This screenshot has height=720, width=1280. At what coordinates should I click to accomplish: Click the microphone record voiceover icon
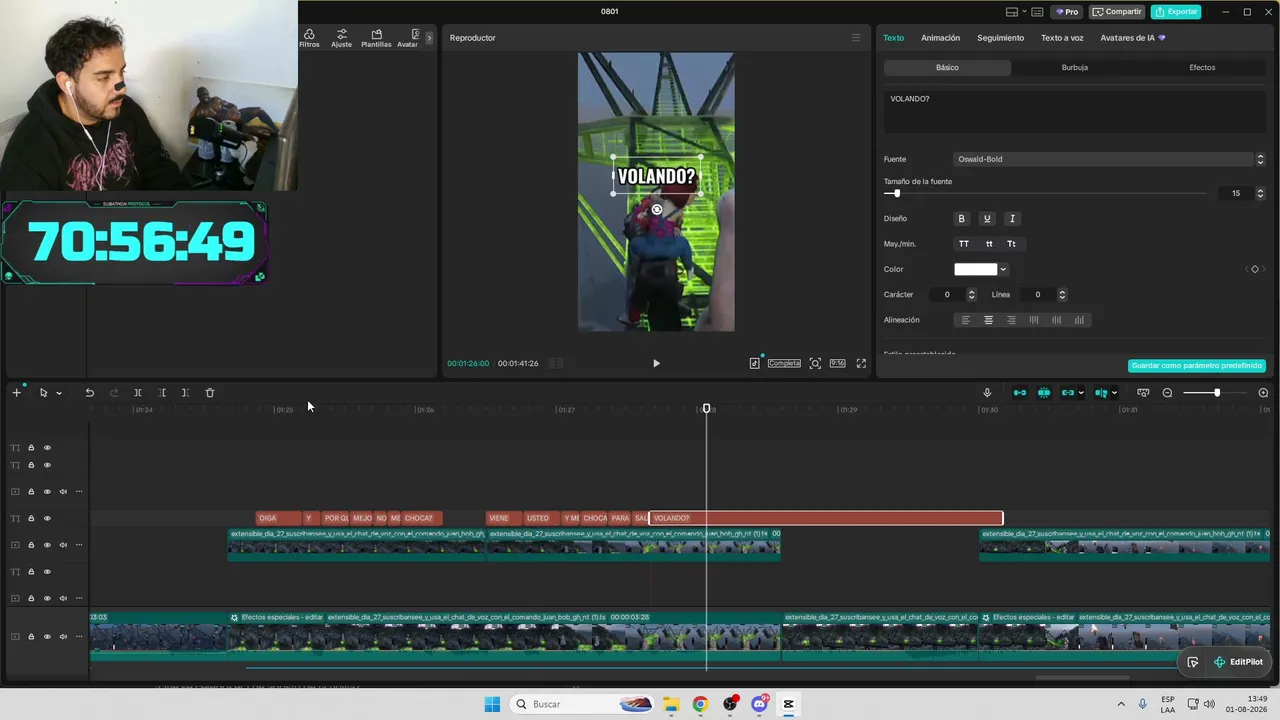(x=987, y=393)
